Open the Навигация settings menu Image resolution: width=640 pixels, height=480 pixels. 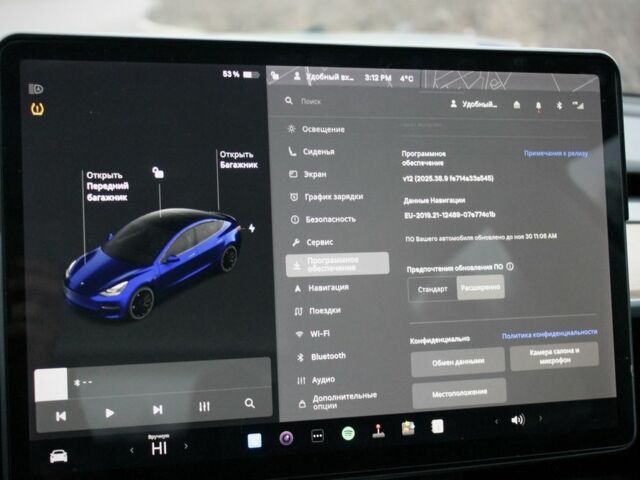[328, 287]
